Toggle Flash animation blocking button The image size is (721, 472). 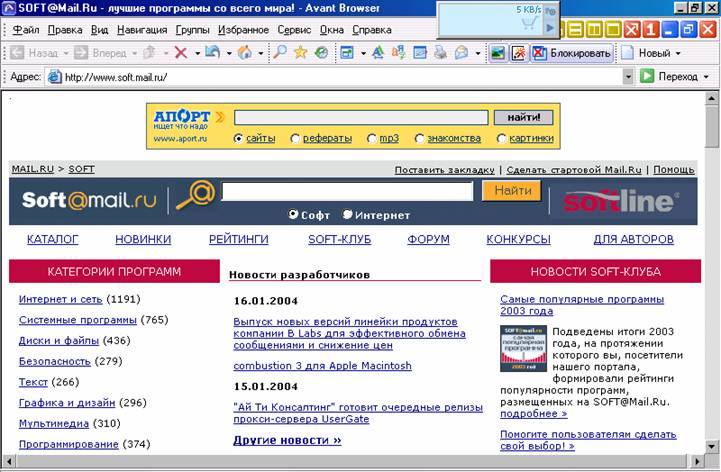519,53
